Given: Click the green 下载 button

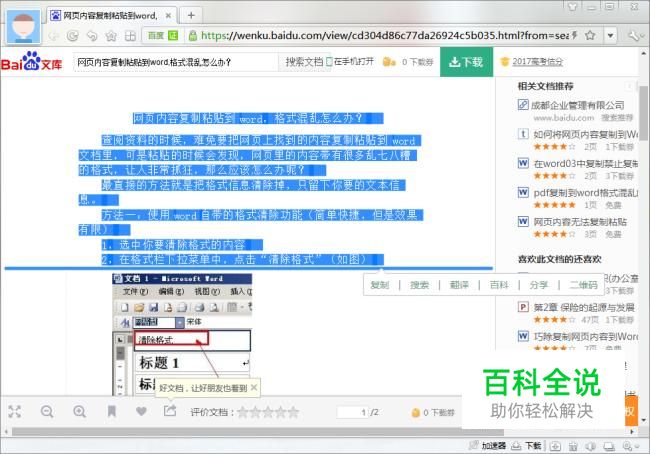Looking at the screenshot, I should tap(466, 62).
